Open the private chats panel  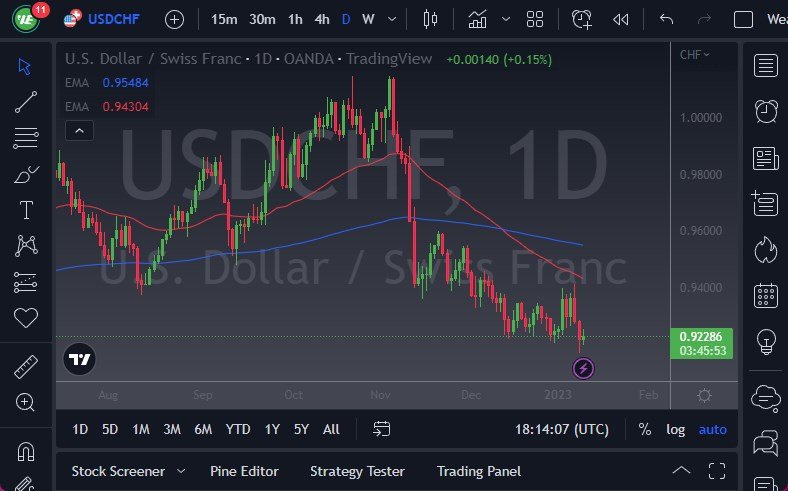tap(766, 444)
